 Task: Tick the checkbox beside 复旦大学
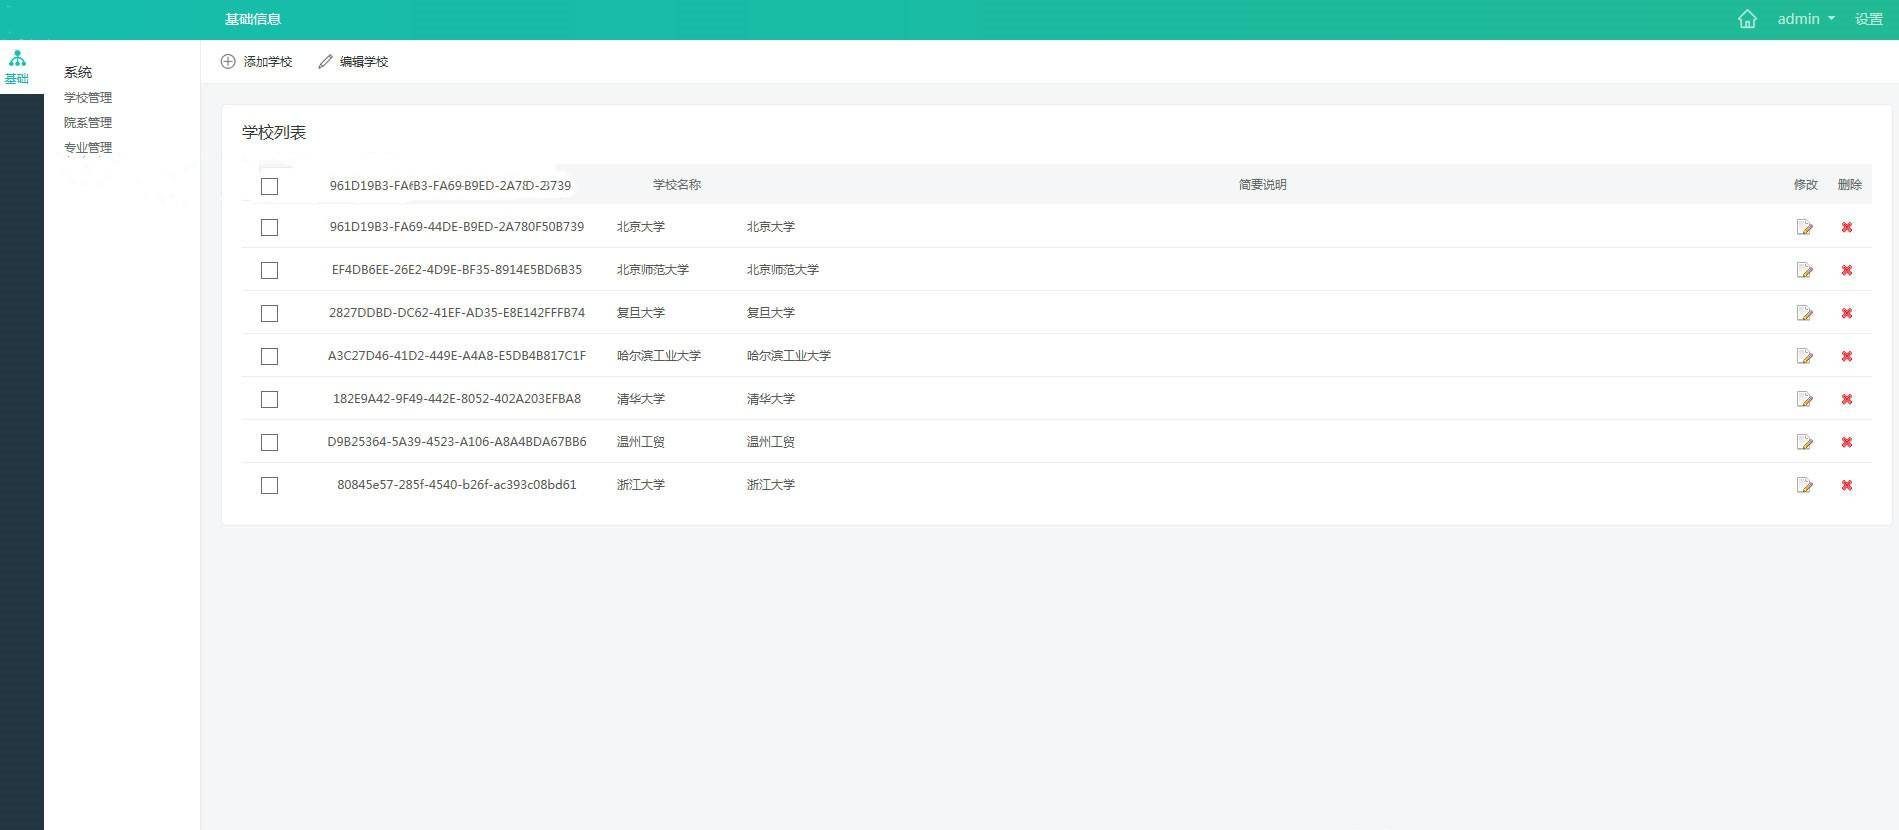[269, 313]
